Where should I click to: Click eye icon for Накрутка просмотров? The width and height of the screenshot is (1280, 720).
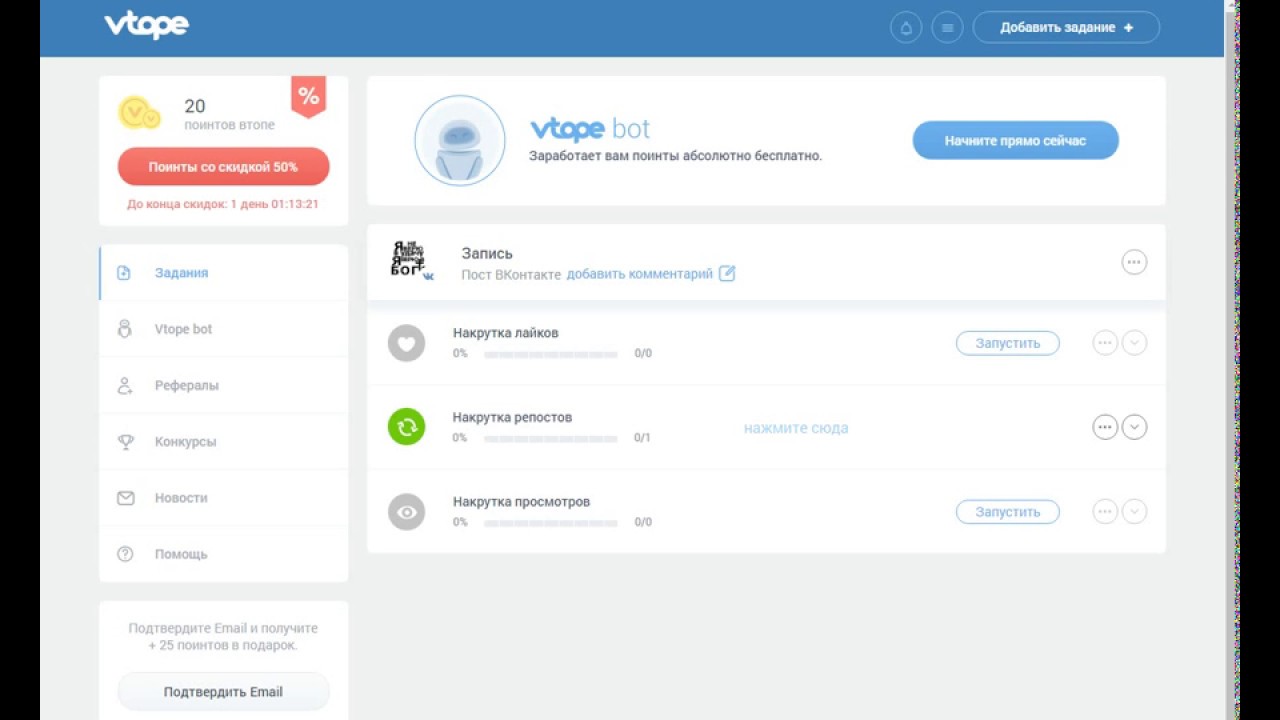[406, 512]
